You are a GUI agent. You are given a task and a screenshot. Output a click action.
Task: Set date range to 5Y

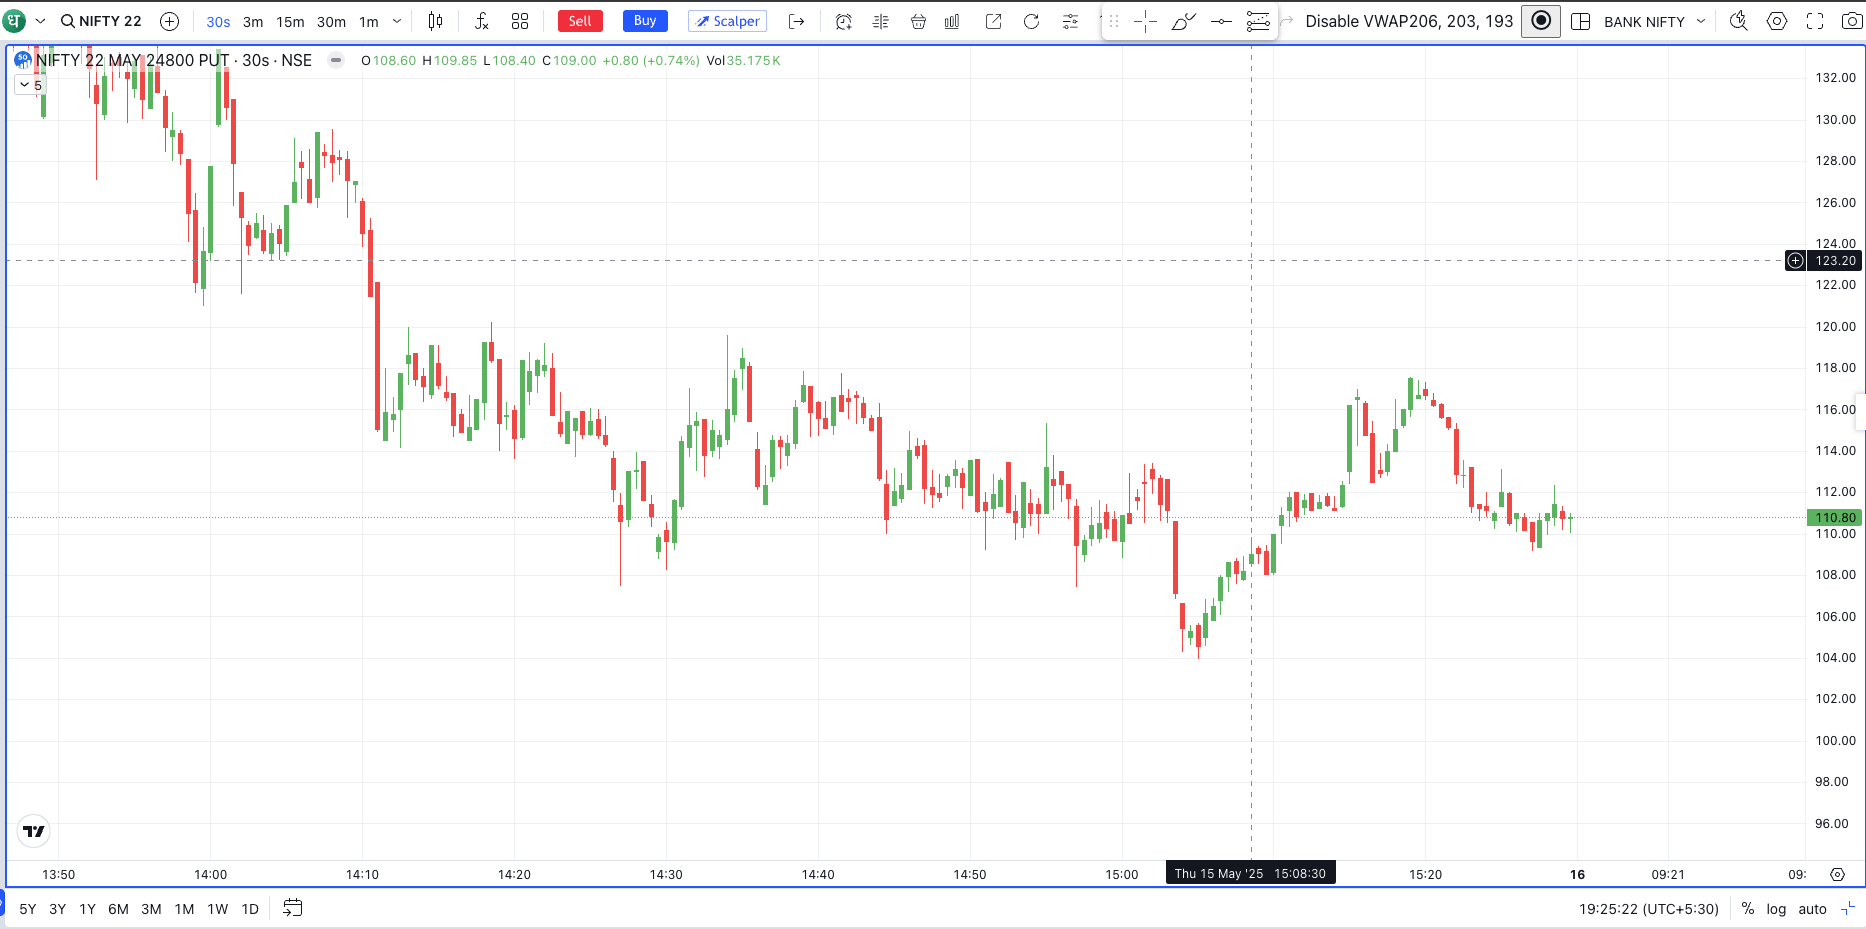point(28,909)
